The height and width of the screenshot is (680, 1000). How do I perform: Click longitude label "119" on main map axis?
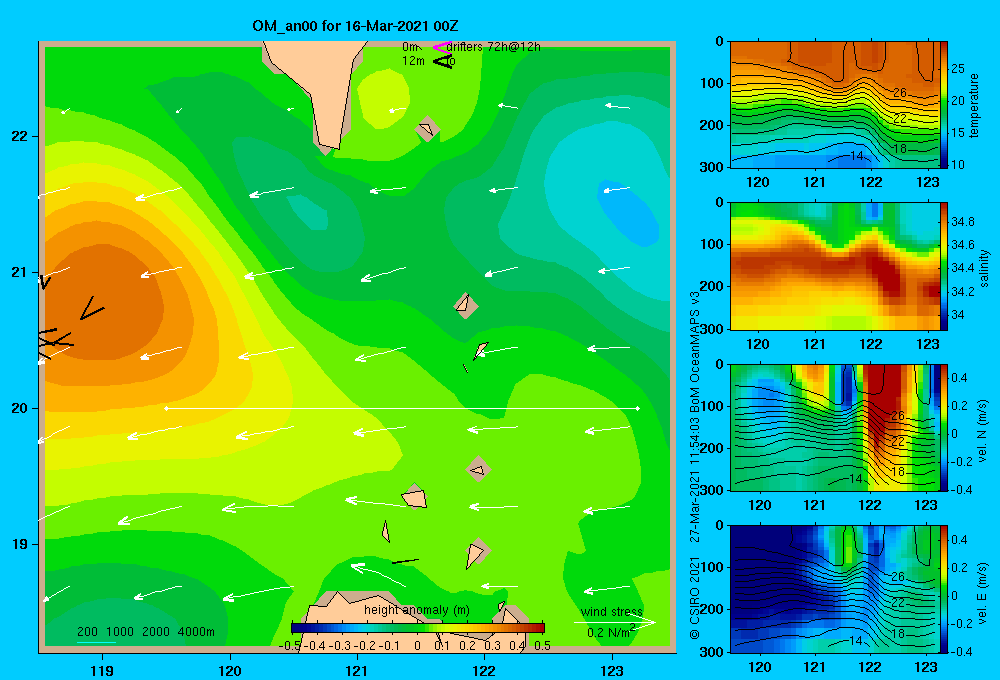[102, 671]
